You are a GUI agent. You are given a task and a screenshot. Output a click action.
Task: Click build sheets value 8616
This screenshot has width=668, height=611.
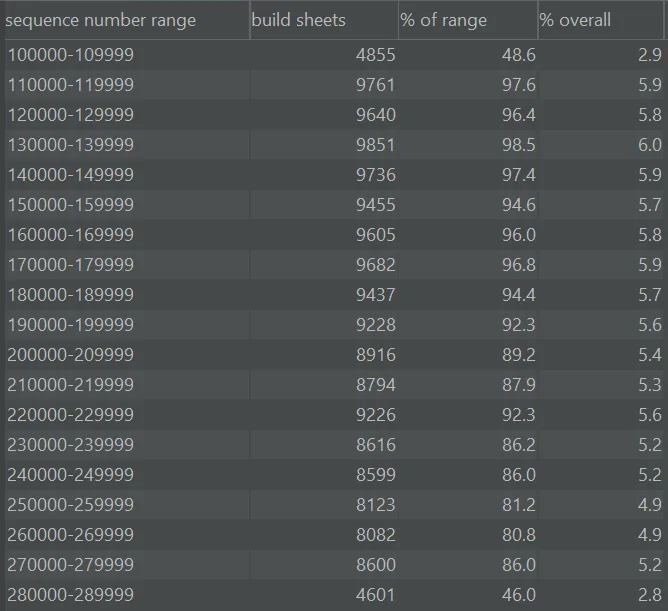[x=376, y=445]
